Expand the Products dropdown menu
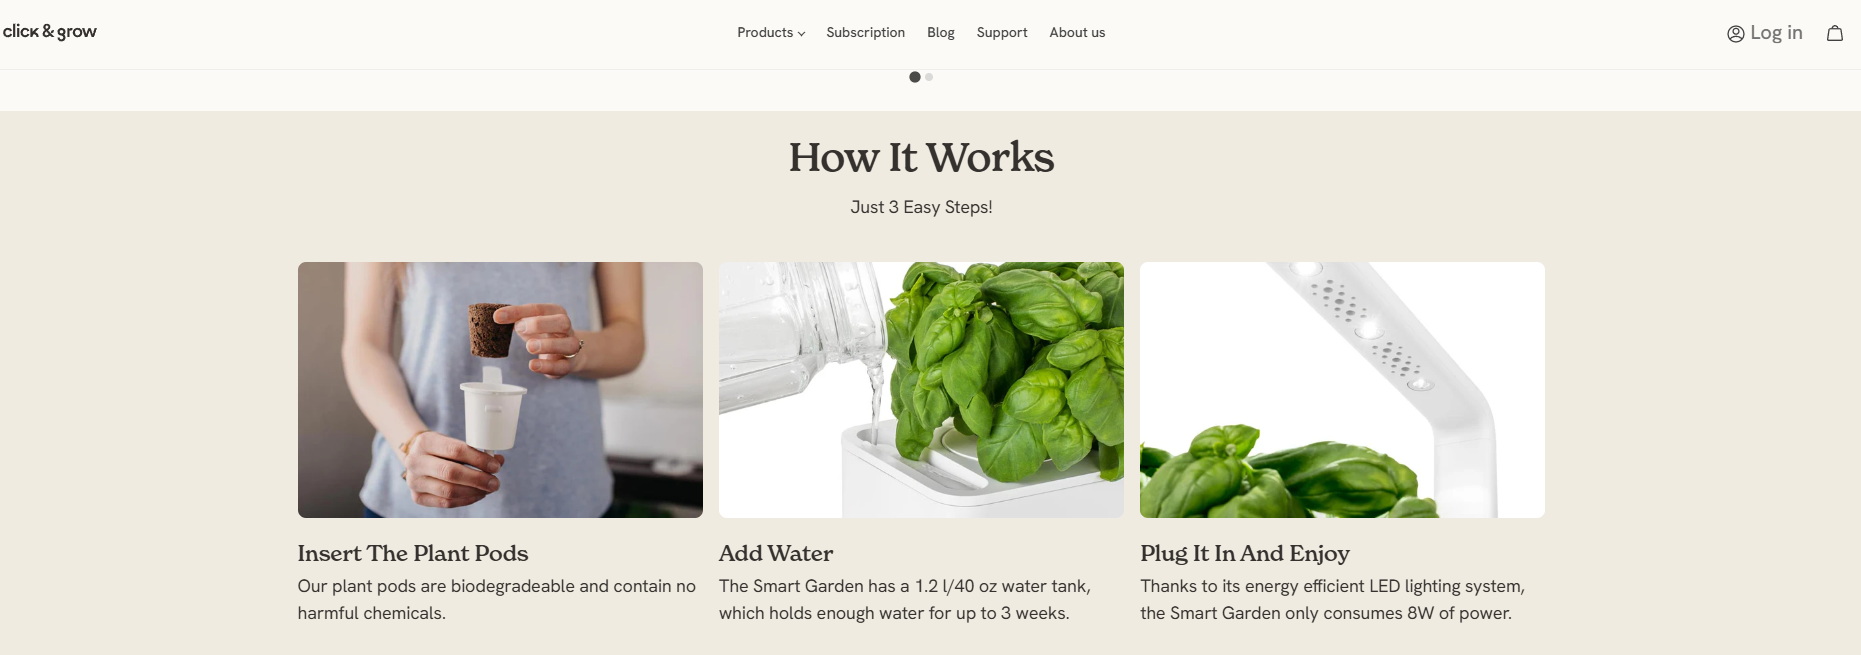The image size is (1861, 655). pos(771,33)
